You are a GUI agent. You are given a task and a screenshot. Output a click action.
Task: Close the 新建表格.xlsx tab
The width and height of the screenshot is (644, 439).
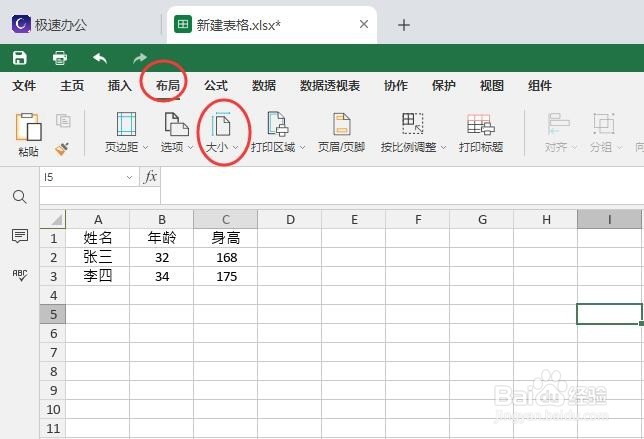click(x=364, y=24)
